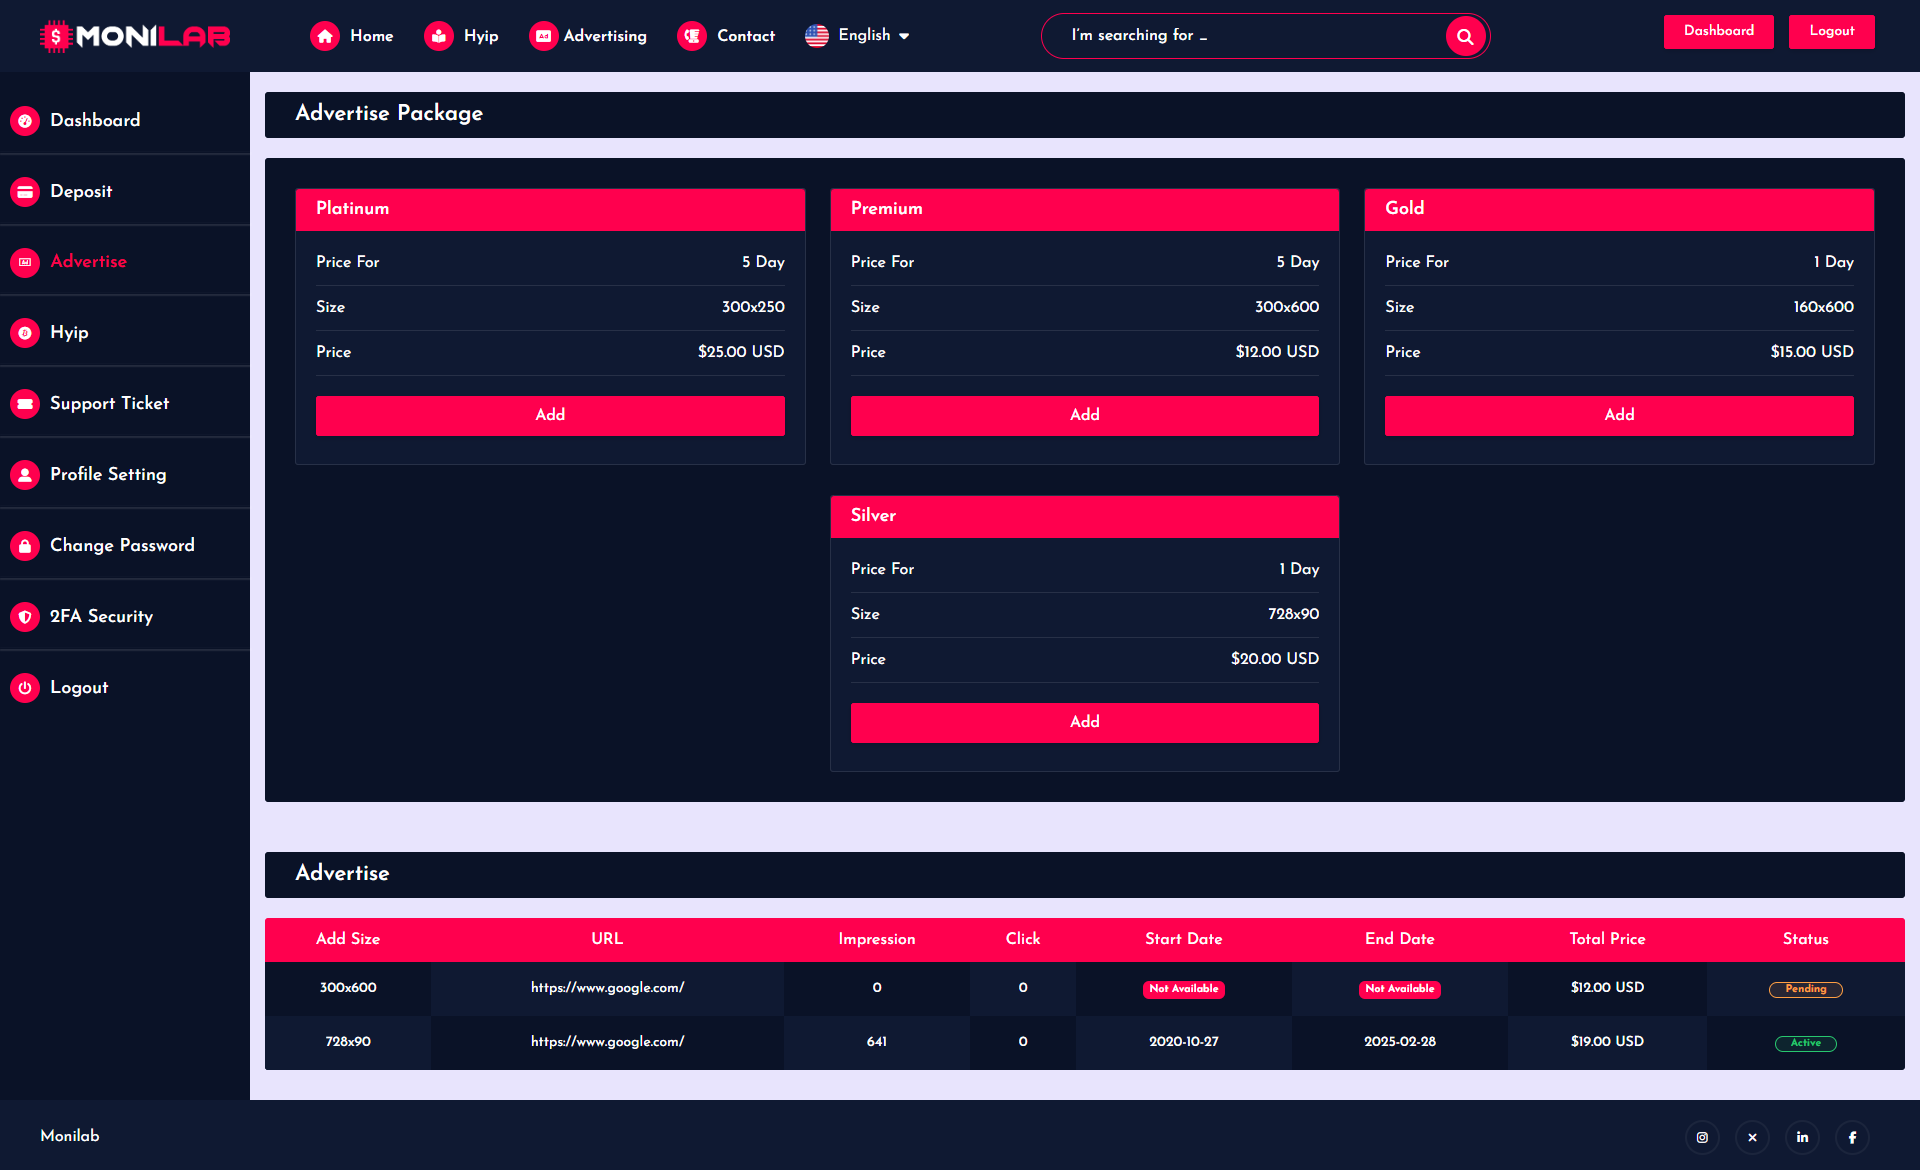Open the Advertising menu item
Viewport: 1920px width, 1170px height.
(588, 35)
